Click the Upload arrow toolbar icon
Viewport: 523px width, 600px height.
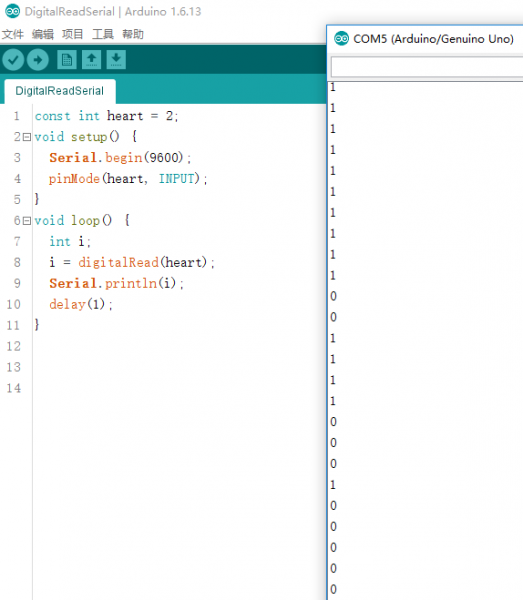pos(37,60)
